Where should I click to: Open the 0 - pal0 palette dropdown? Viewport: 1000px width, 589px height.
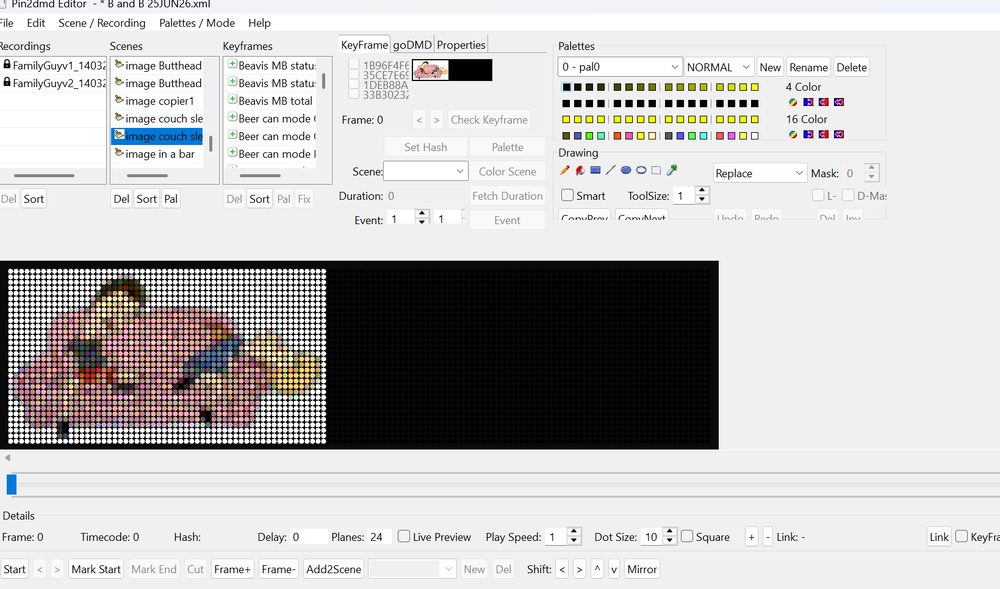620,67
